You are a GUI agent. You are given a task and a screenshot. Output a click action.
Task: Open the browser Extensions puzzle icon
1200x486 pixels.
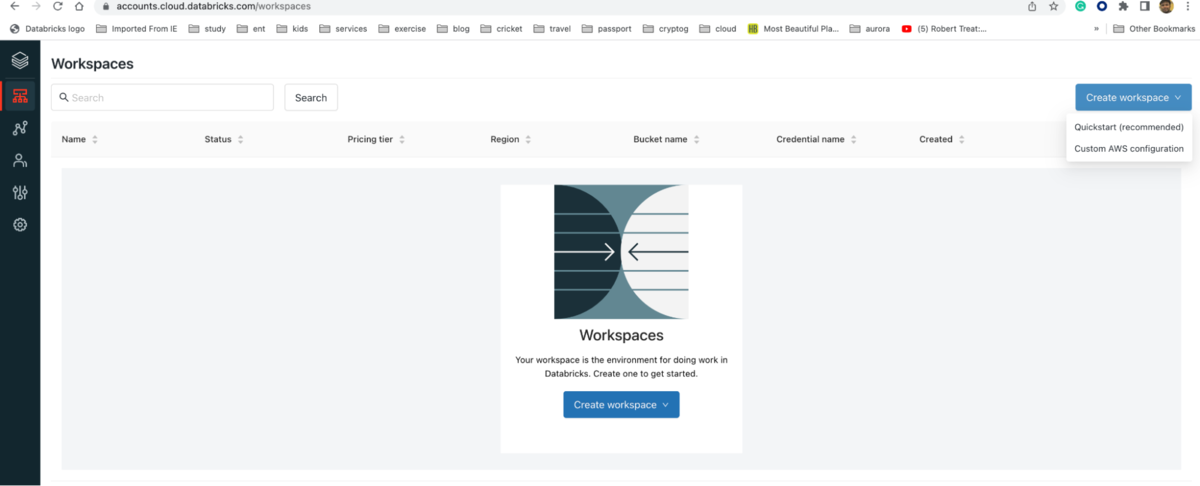tap(1123, 6)
